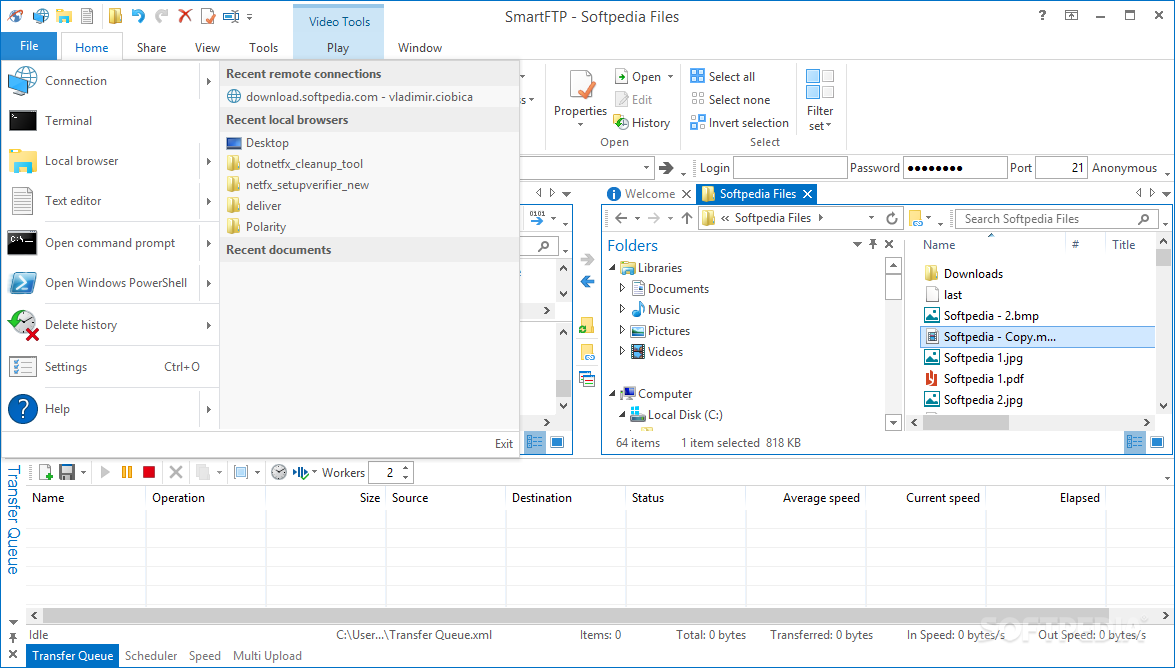Click the Add new queue item icon
1175x668 pixels.
click(45, 472)
